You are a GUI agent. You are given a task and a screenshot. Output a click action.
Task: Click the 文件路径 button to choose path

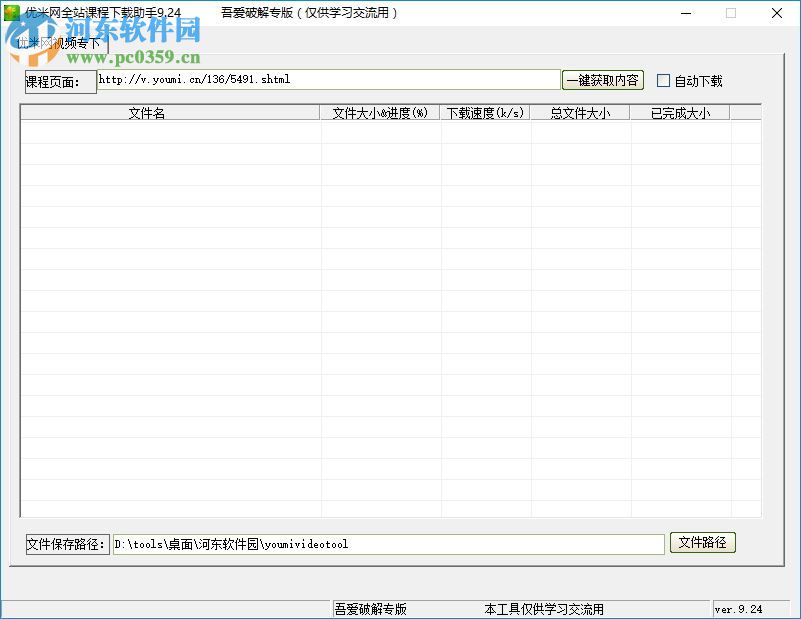pos(702,542)
